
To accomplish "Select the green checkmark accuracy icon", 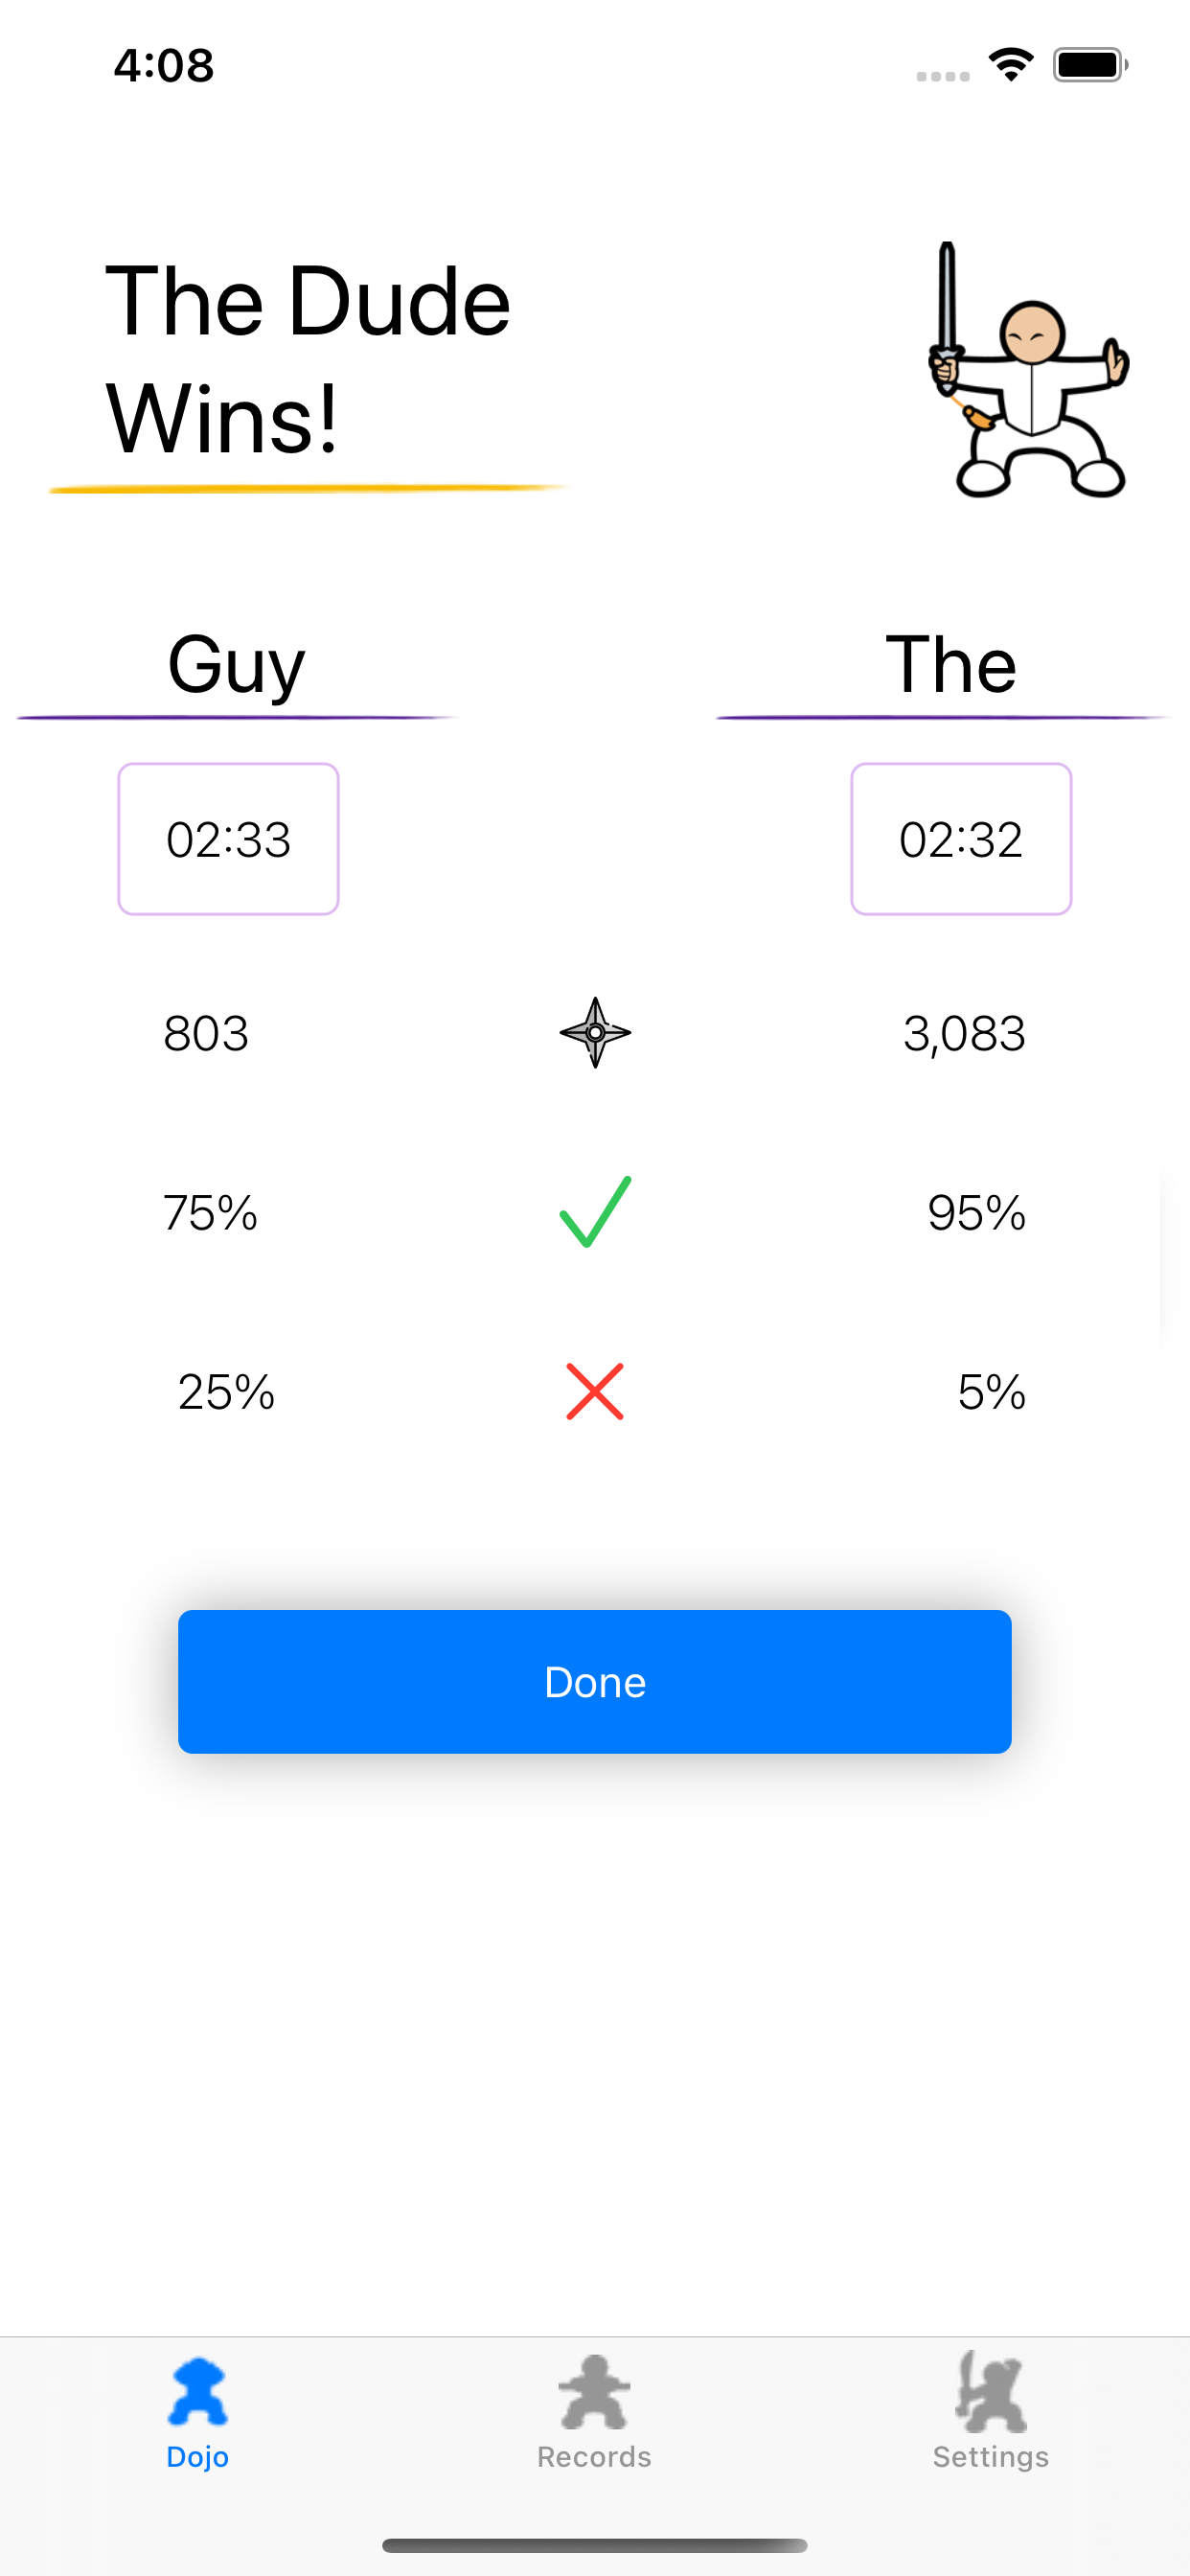I will (x=594, y=1214).
